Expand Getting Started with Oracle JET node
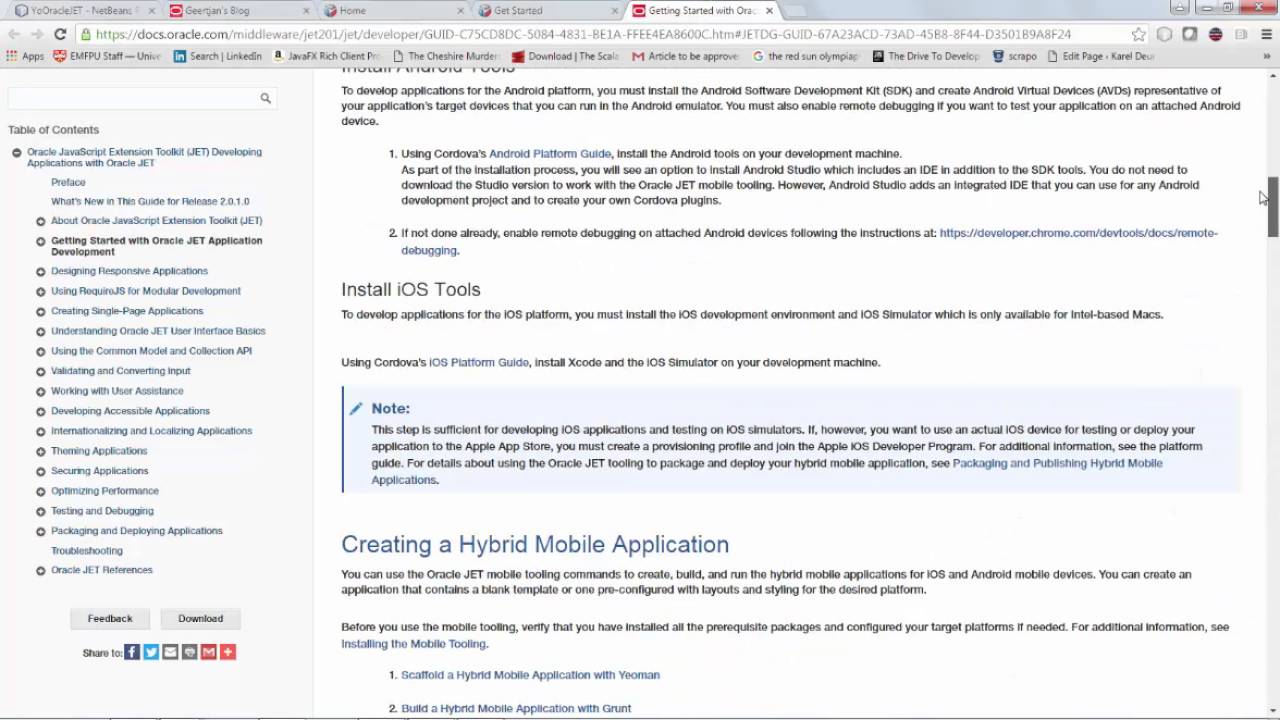 pyautogui.click(x=41, y=241)
